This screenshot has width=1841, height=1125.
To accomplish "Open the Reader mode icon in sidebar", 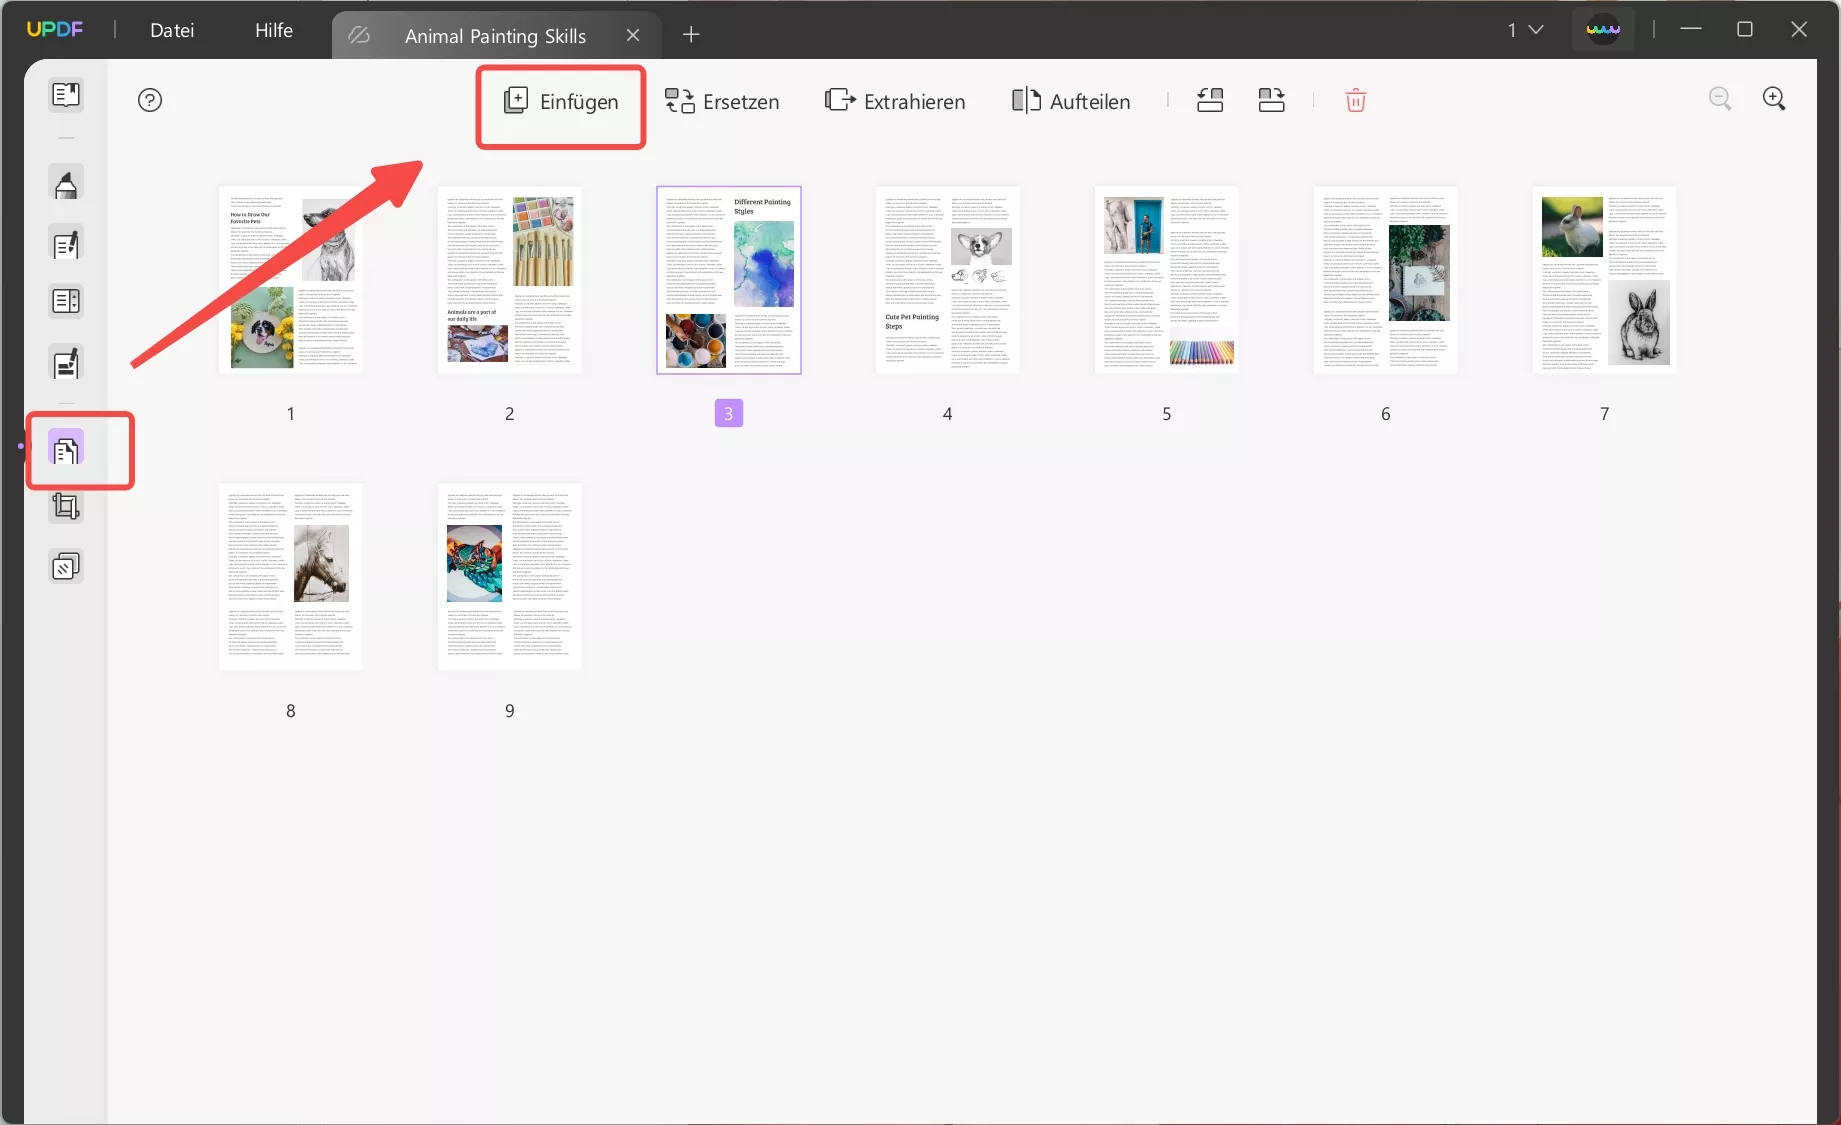I will (66, 95).
